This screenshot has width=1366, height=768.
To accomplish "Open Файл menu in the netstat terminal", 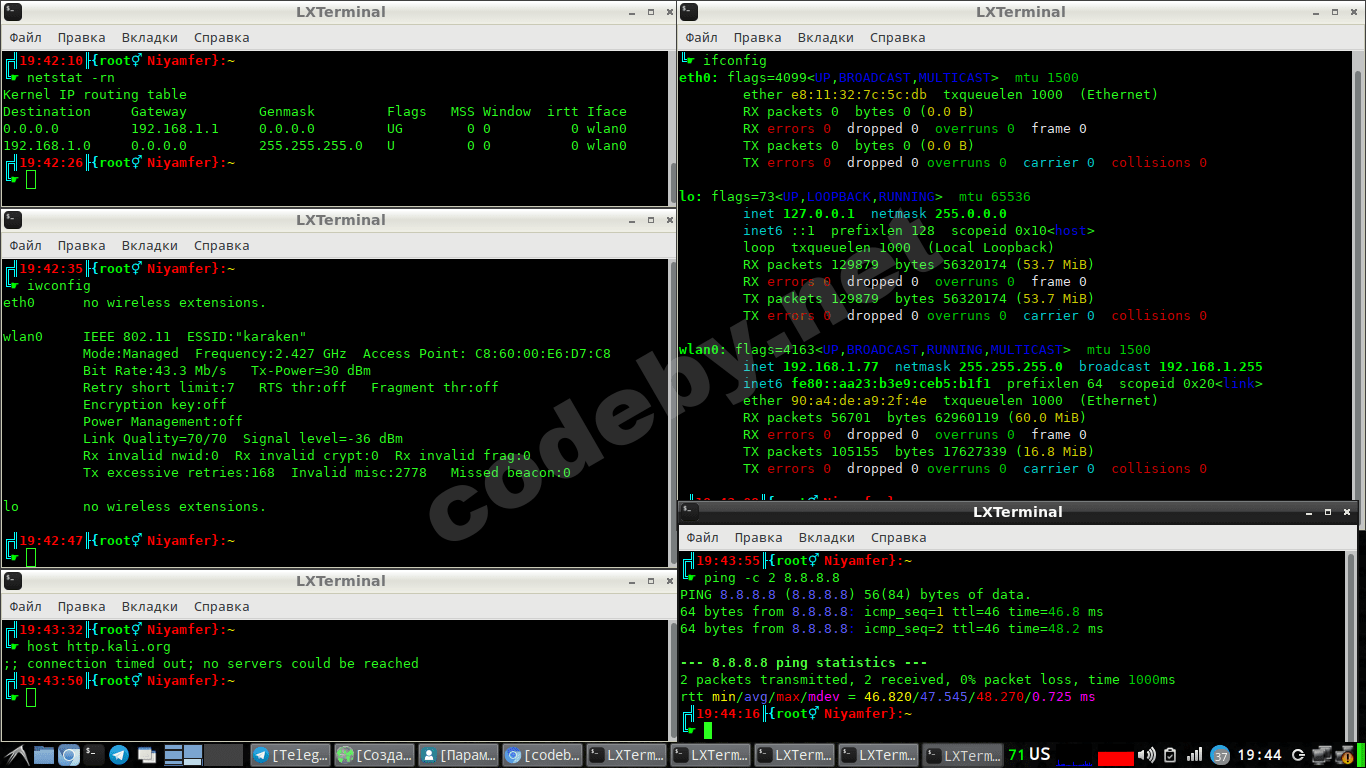I will [x=25, y=38].
